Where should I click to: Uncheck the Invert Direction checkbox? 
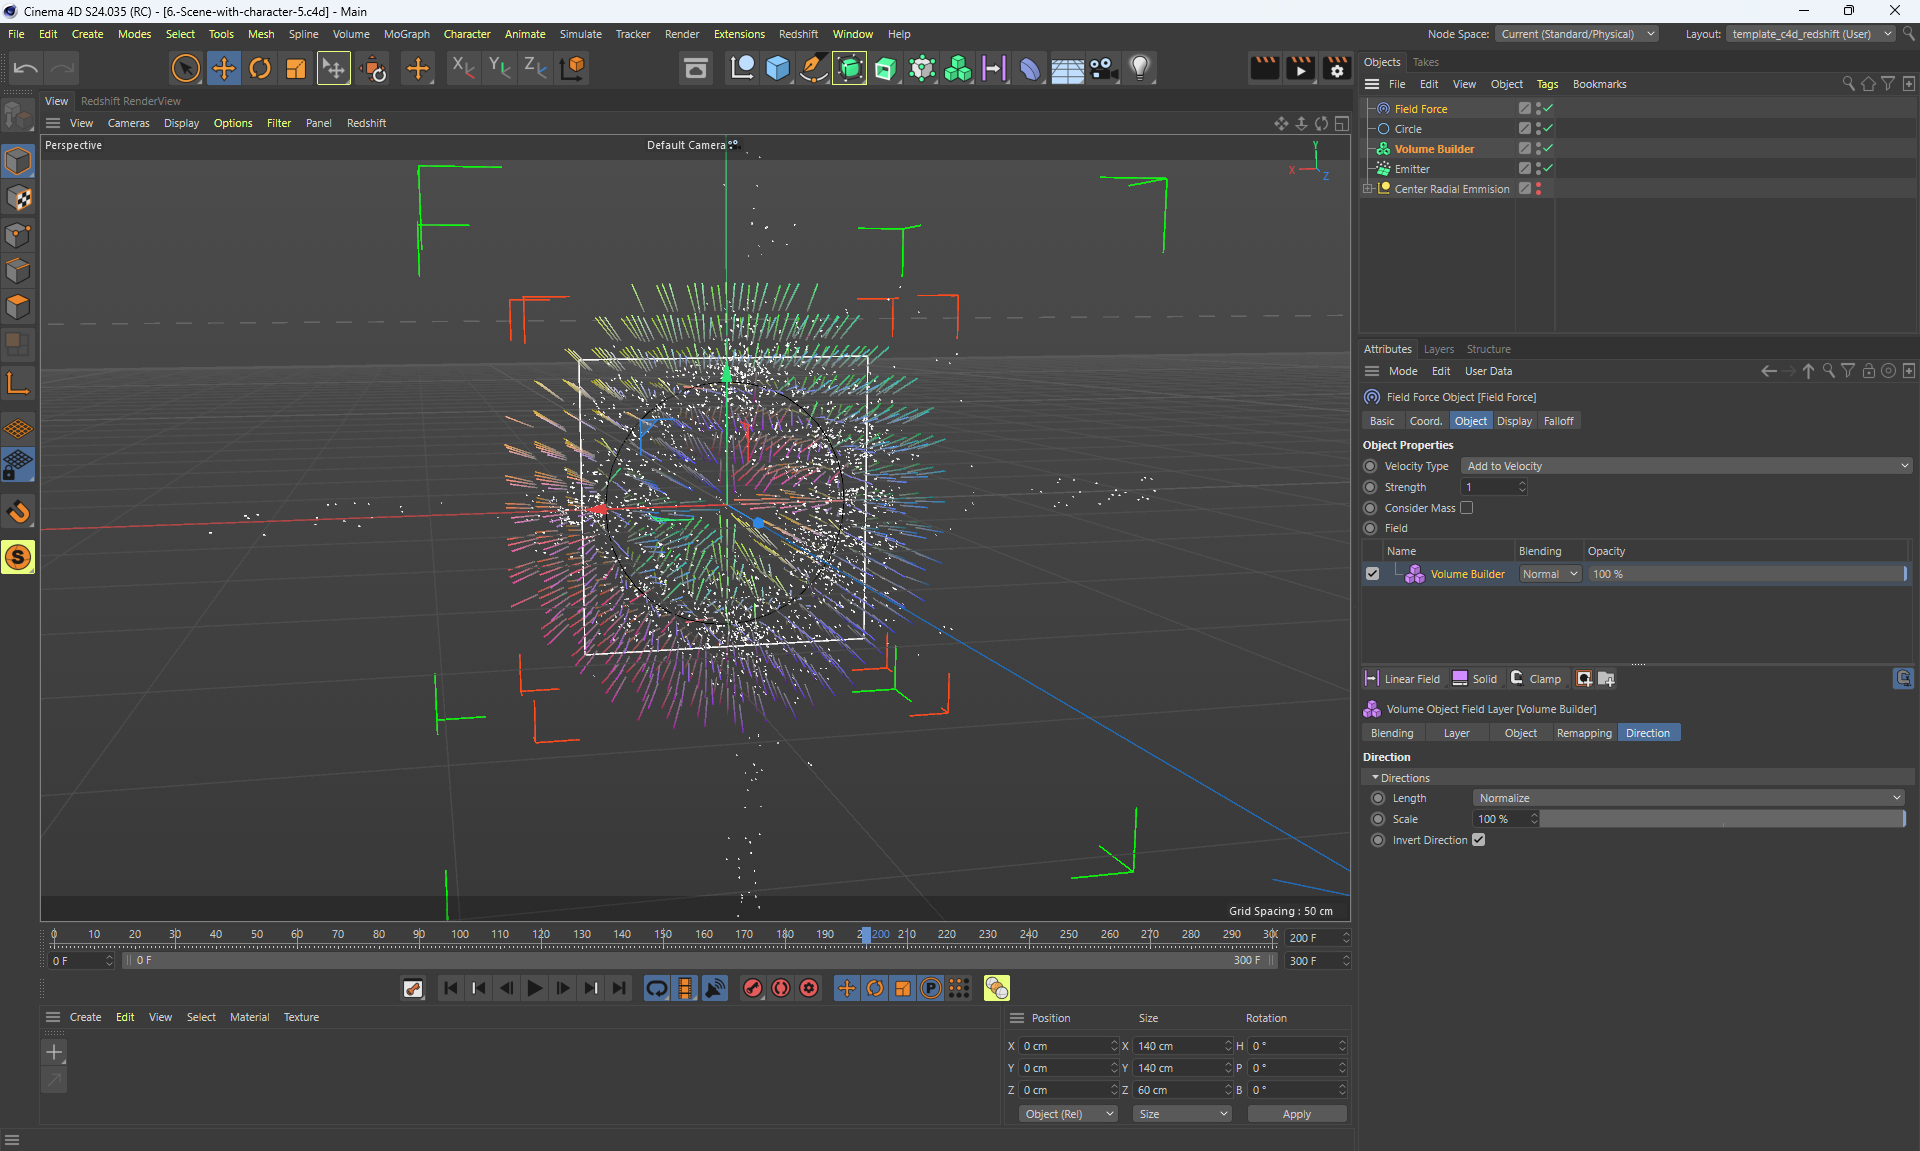pyautogui.click(x=1478, y=840)
